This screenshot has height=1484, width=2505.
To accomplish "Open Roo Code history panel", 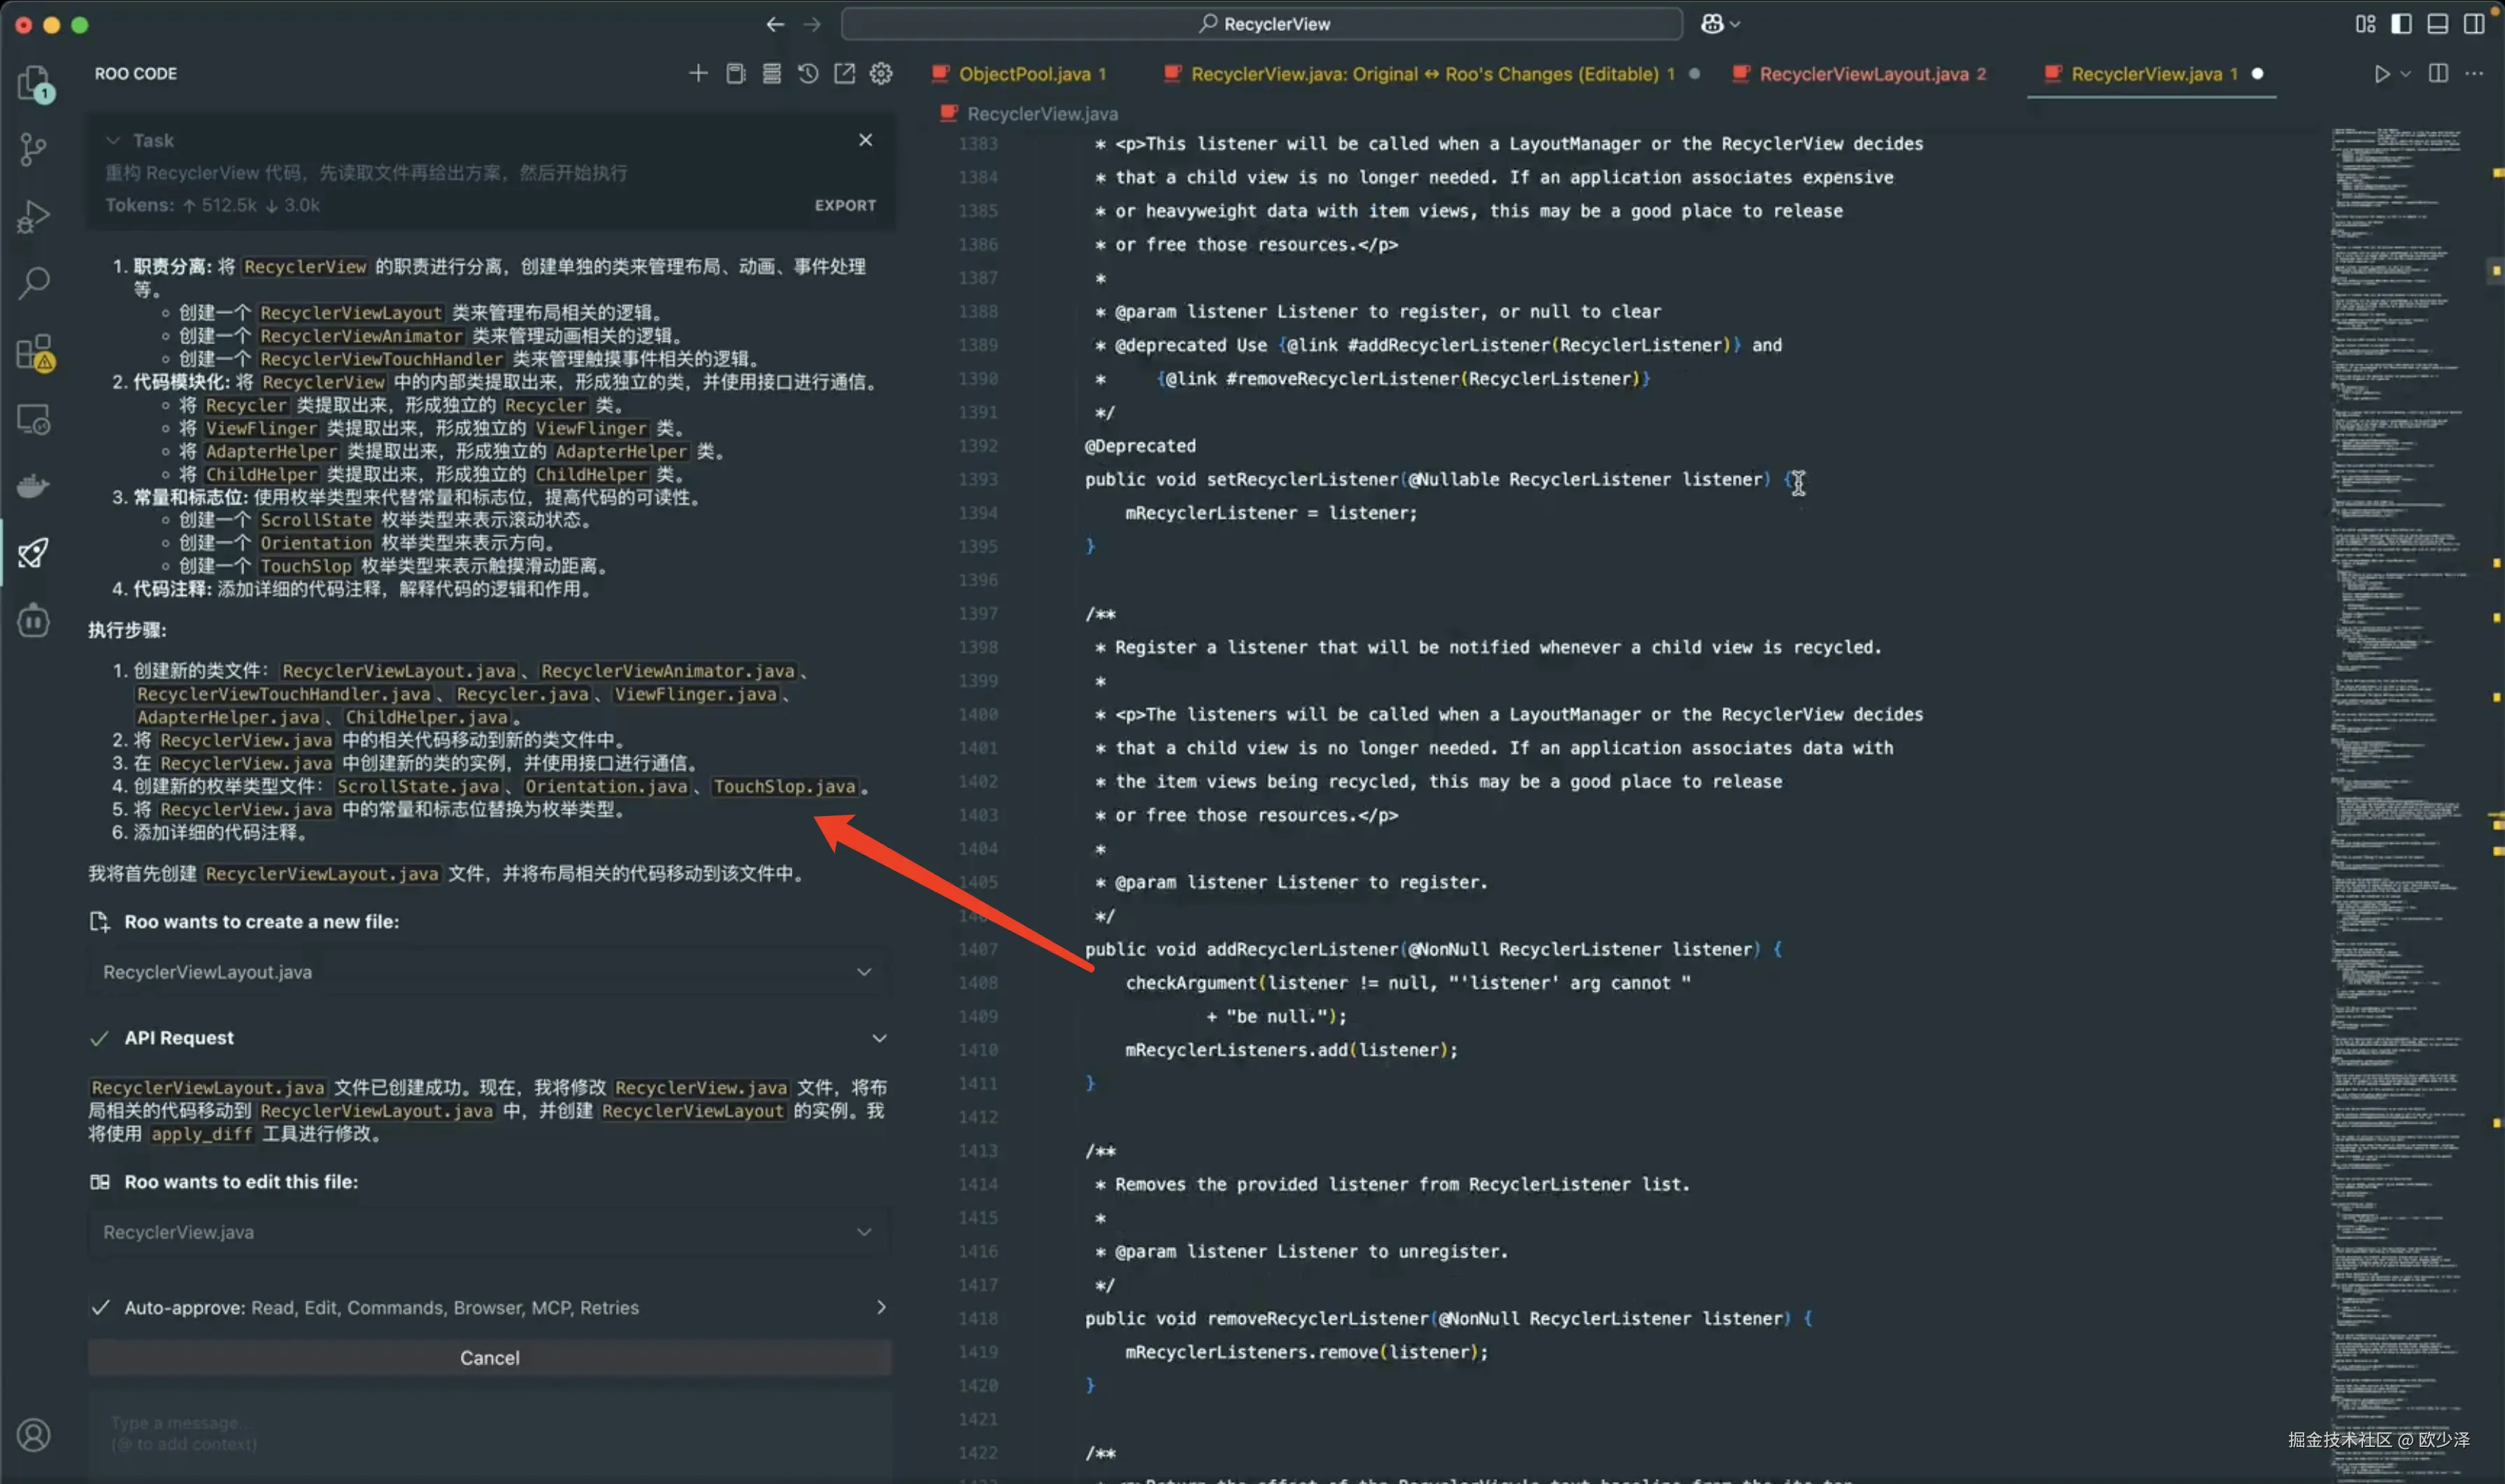I will 808,73.
